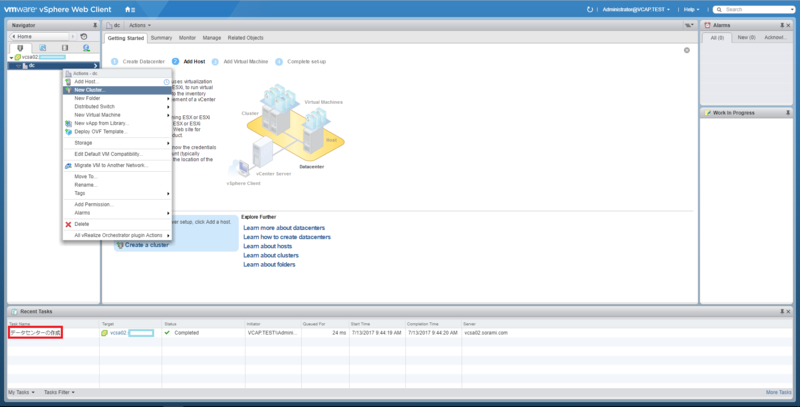Click the vcsa02 target icon in tasks row
800x407 pixels.
pos(105,333)
